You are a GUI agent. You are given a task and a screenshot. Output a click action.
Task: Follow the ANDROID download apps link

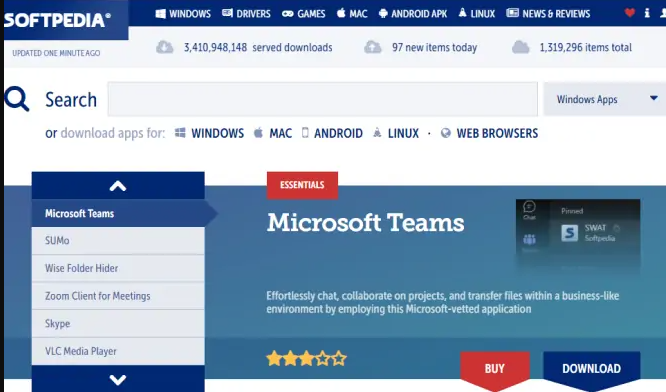pyautogui.click(x=338, y=133)
